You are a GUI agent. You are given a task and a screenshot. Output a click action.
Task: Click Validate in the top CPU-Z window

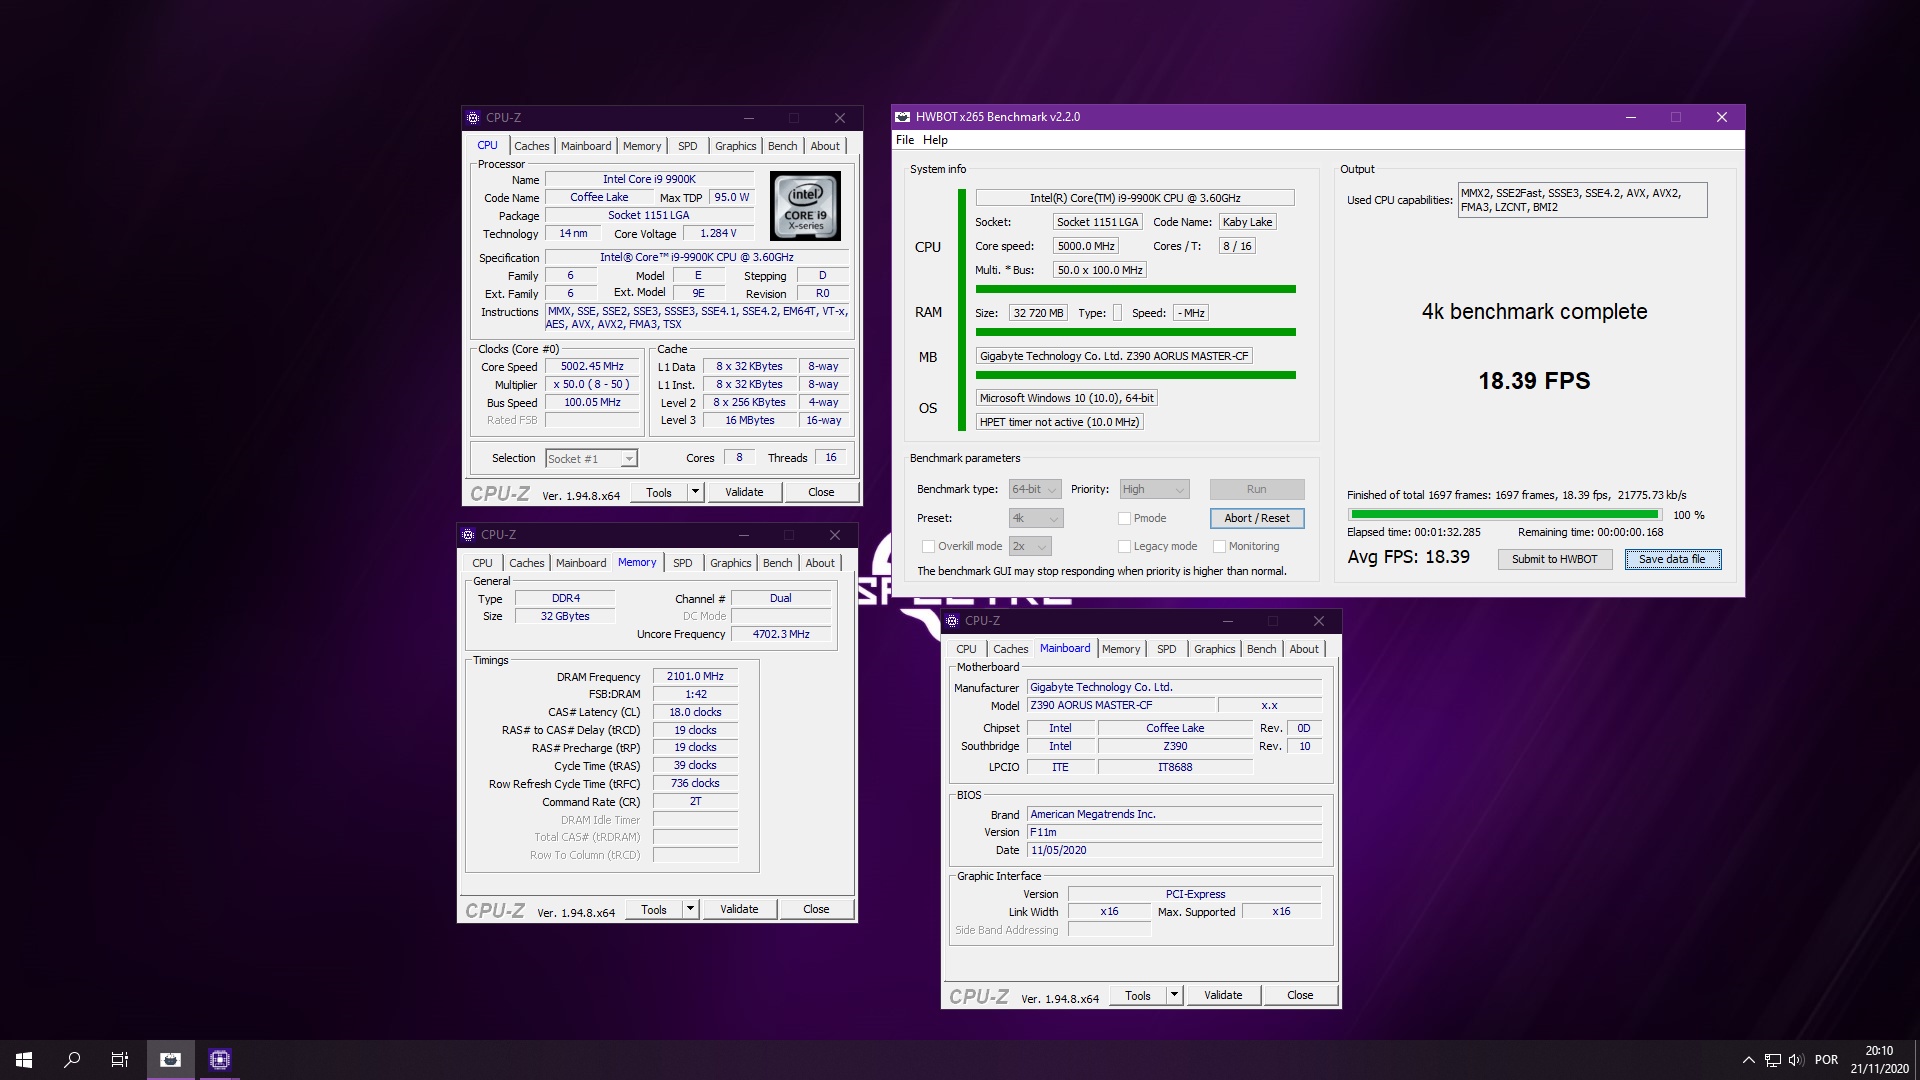744,492
